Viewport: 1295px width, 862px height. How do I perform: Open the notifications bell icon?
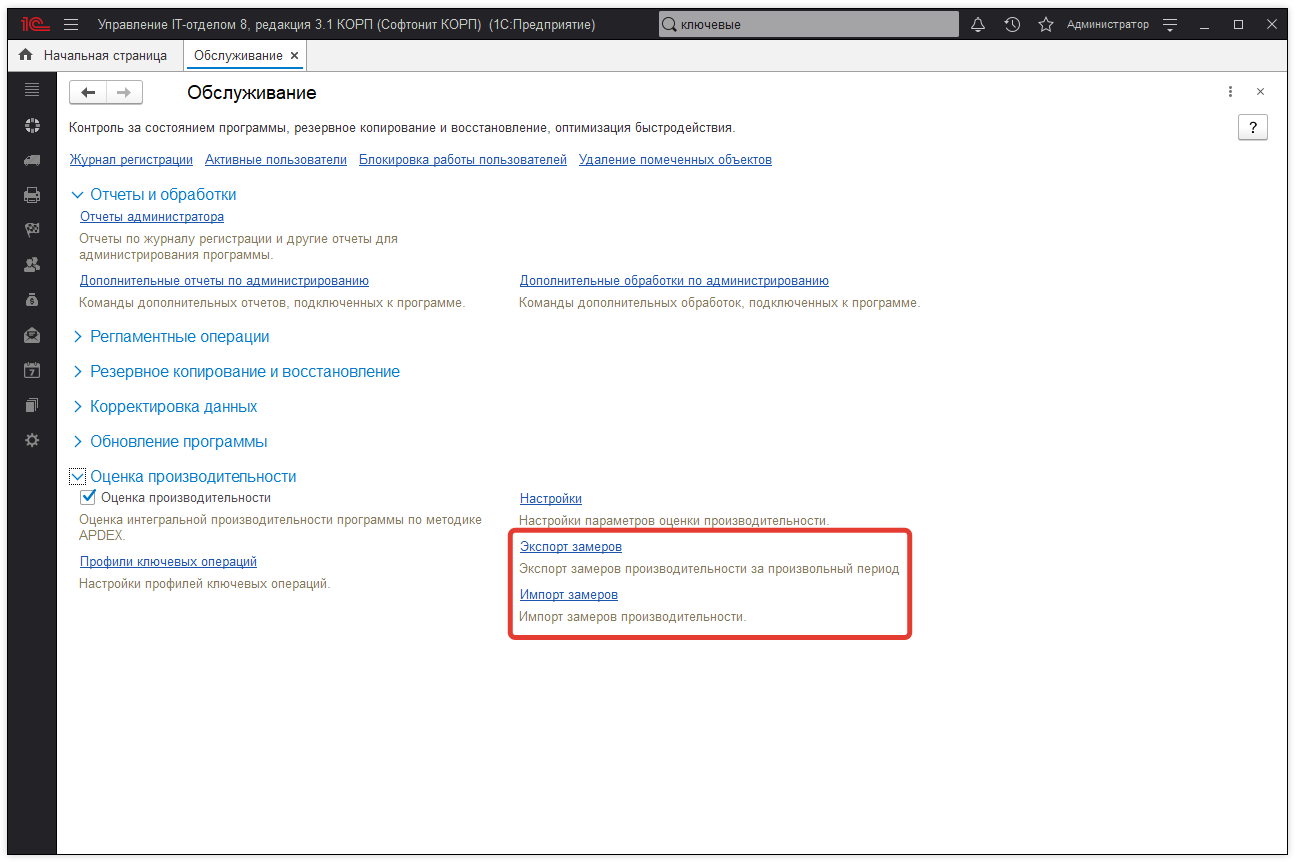pos(978,24)
